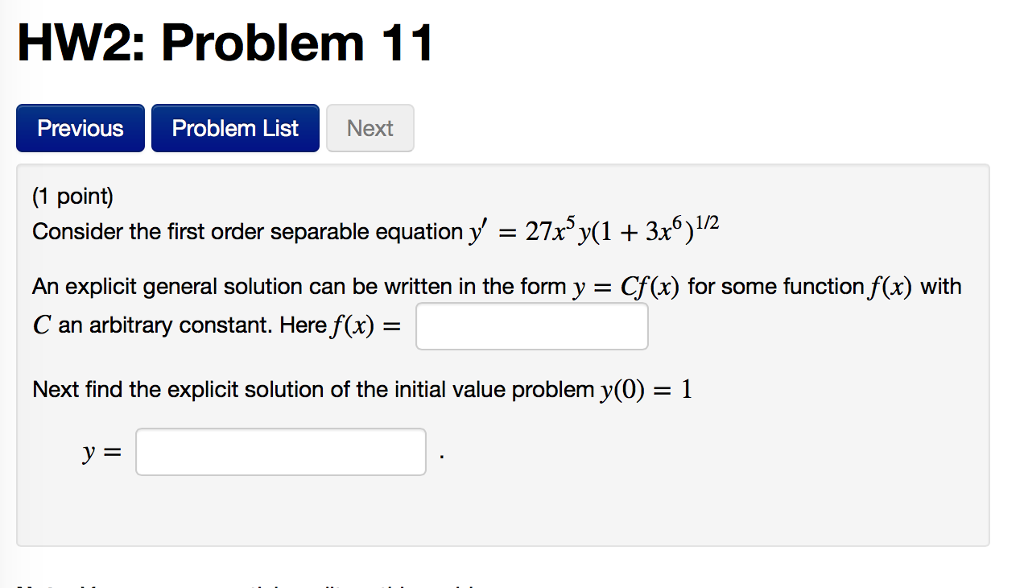Click the Previous button
The image size is (1024, 588).
pos(80,128)
